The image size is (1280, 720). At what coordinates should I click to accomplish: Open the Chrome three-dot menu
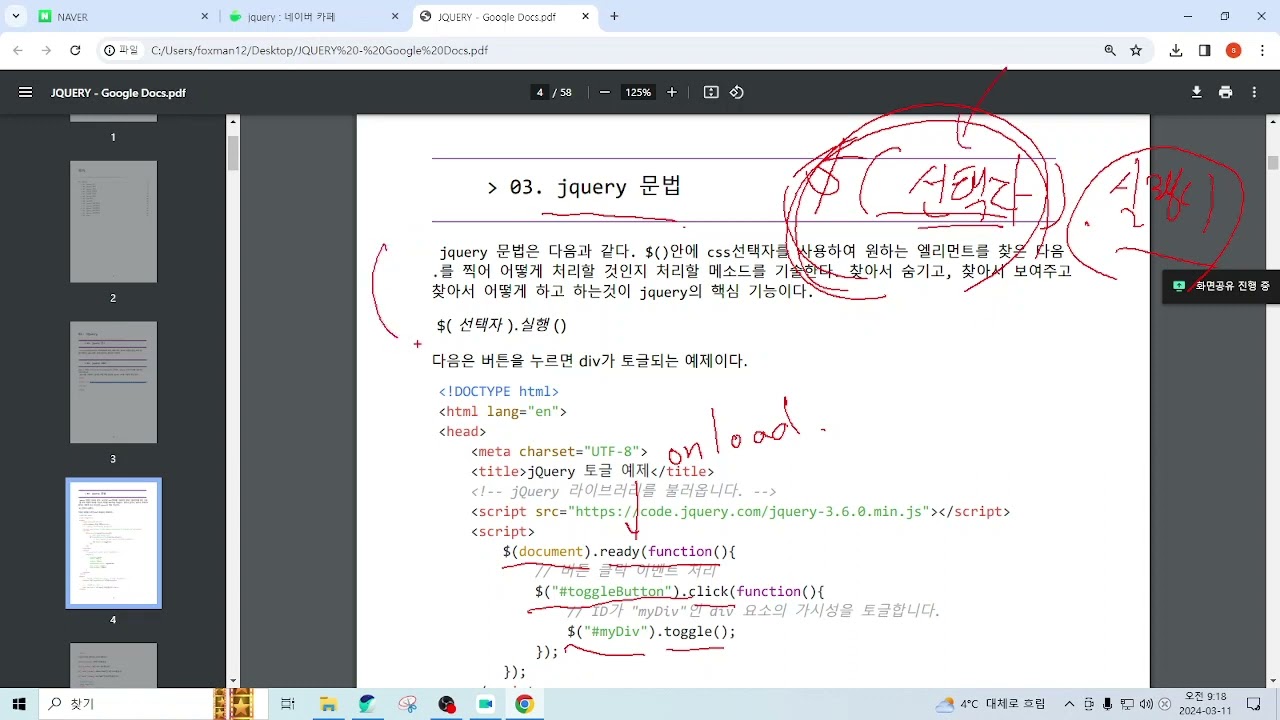(x=1261, y=50)
